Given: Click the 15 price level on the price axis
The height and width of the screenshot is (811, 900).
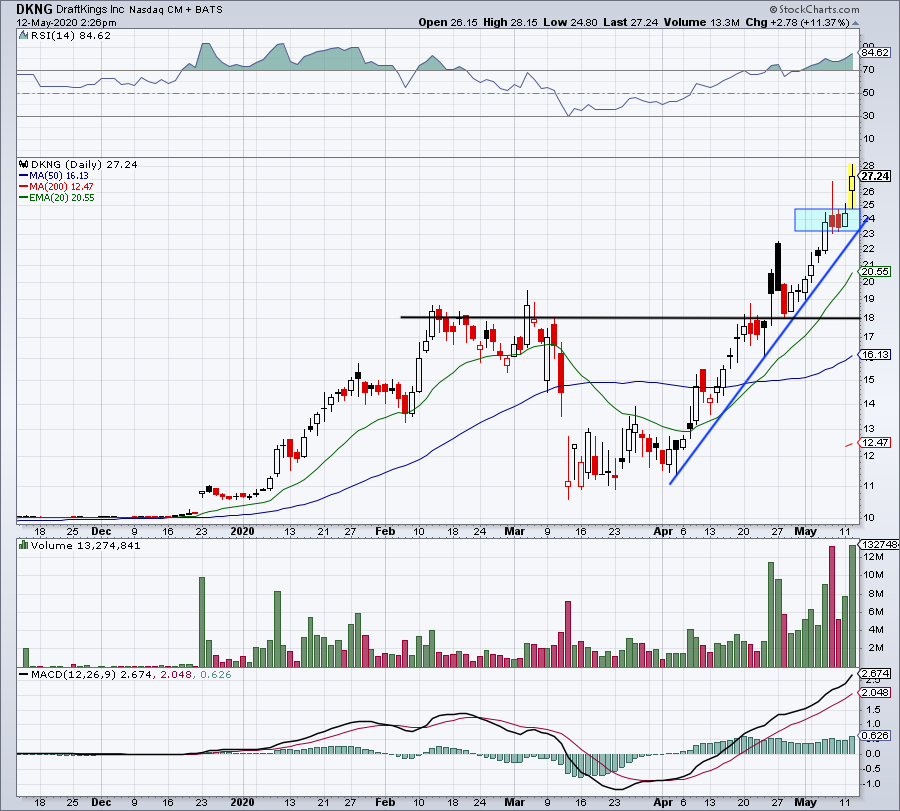Looking at the screenshot, I should coord(869,379).
